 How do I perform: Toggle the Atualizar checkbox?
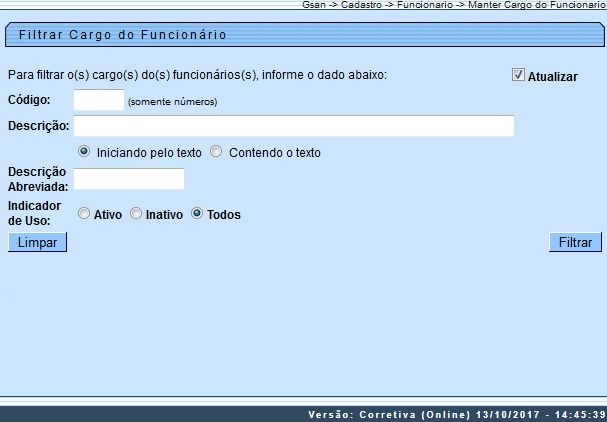click(x=518, y=75)
